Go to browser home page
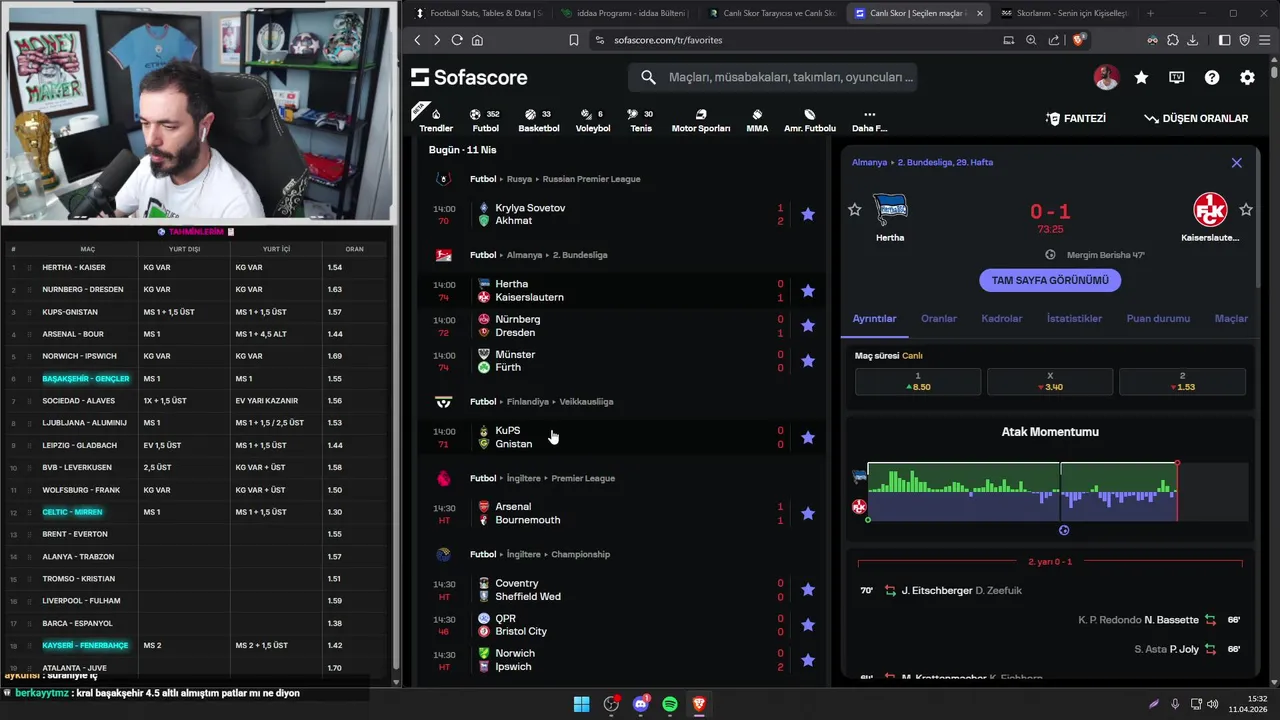The height and width of the screenshot is (720, 1280). (477, 40)
